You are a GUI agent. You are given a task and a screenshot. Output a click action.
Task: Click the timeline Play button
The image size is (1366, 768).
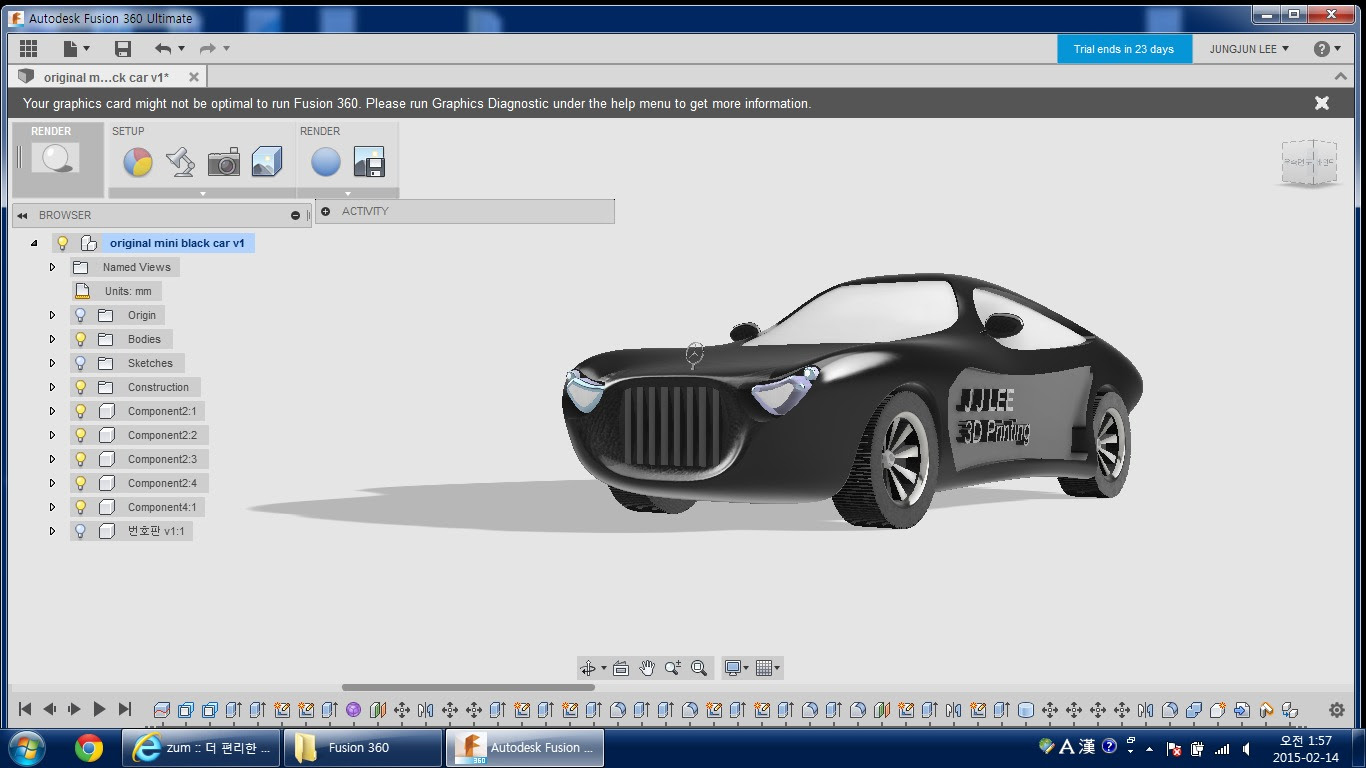pyautogui.click(x=99, y=709)
